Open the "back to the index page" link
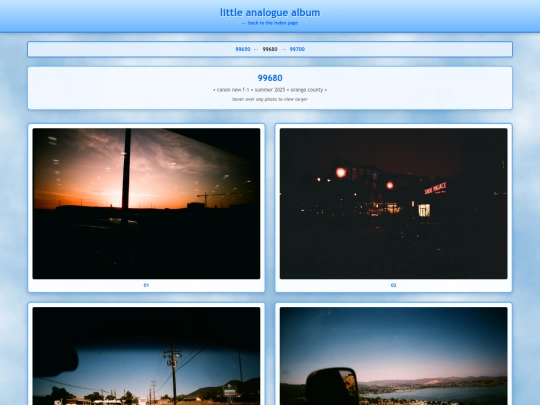540x405 pixels. (x=270, y=23)
